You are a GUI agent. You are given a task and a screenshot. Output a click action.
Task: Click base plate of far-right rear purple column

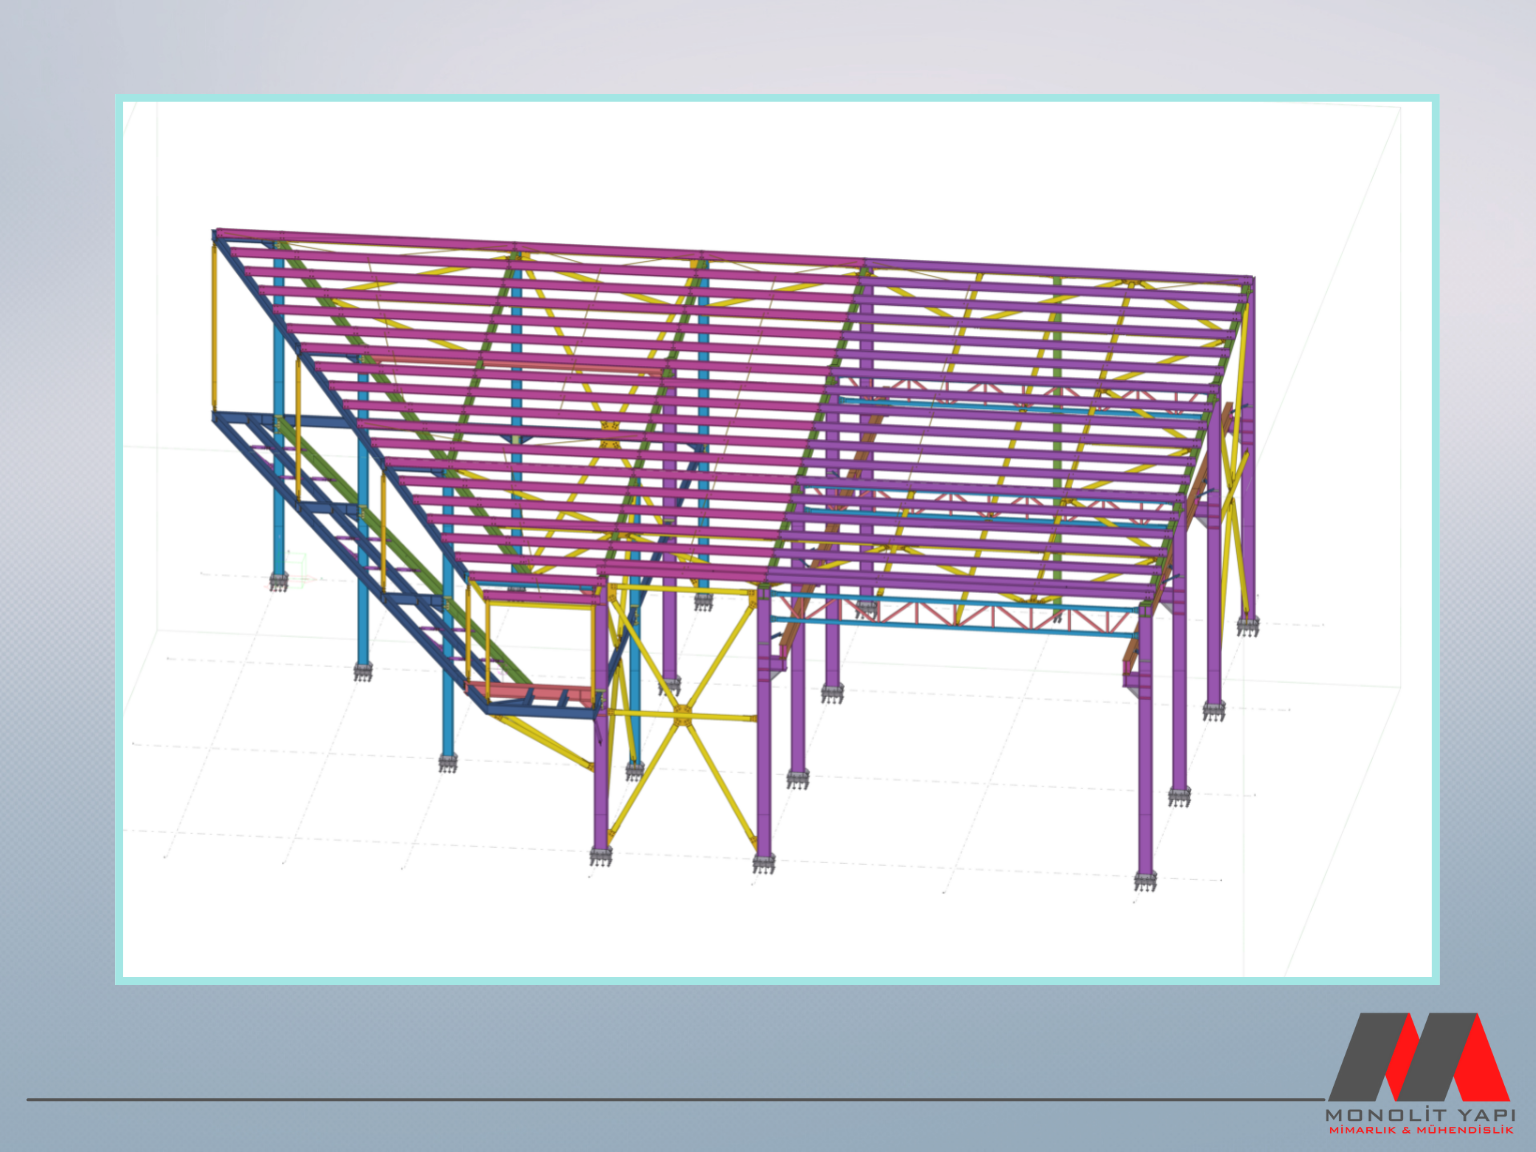point(1247,625)
